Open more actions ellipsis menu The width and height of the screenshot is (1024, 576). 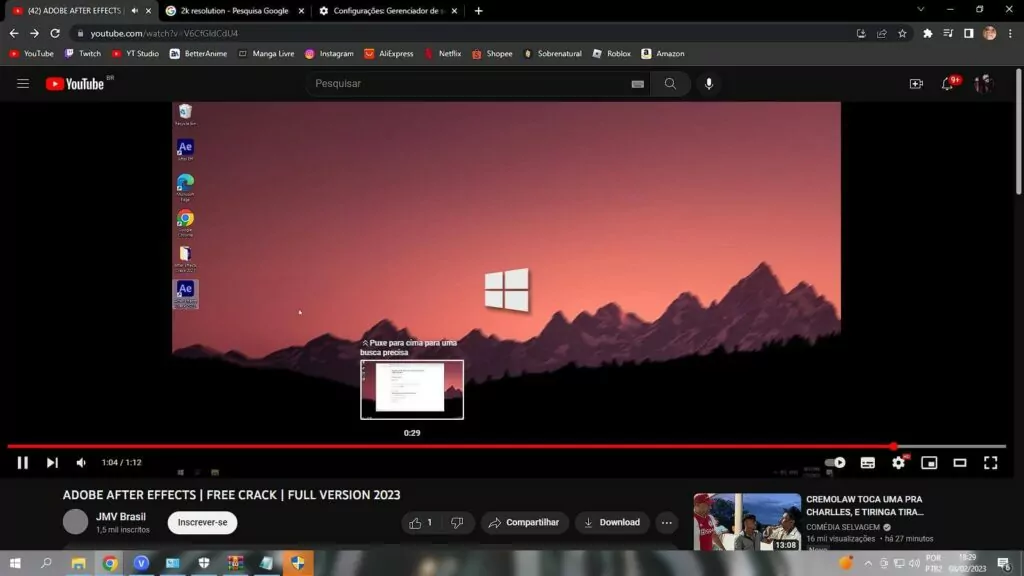[x=666, y=522]
